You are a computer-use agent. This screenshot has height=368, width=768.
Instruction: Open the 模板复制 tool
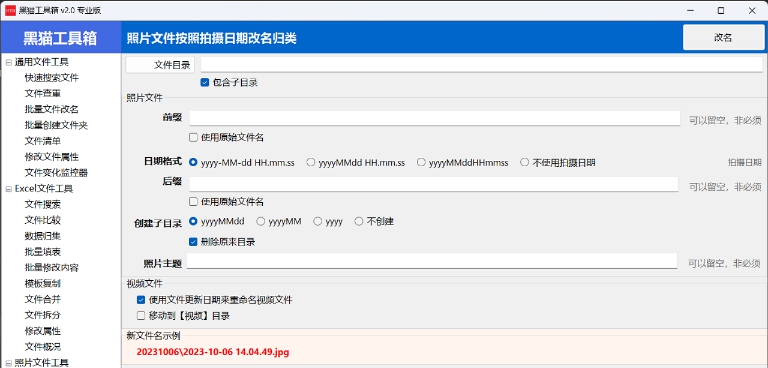point(43,283)
